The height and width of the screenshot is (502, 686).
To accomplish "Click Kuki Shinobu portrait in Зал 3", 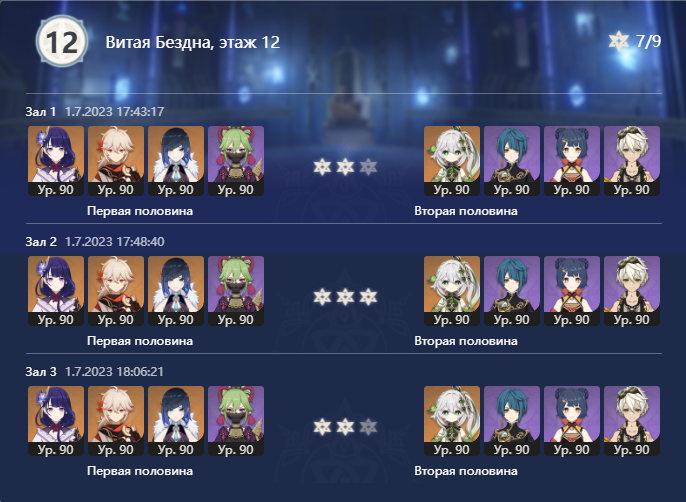I will click(236, 421).
